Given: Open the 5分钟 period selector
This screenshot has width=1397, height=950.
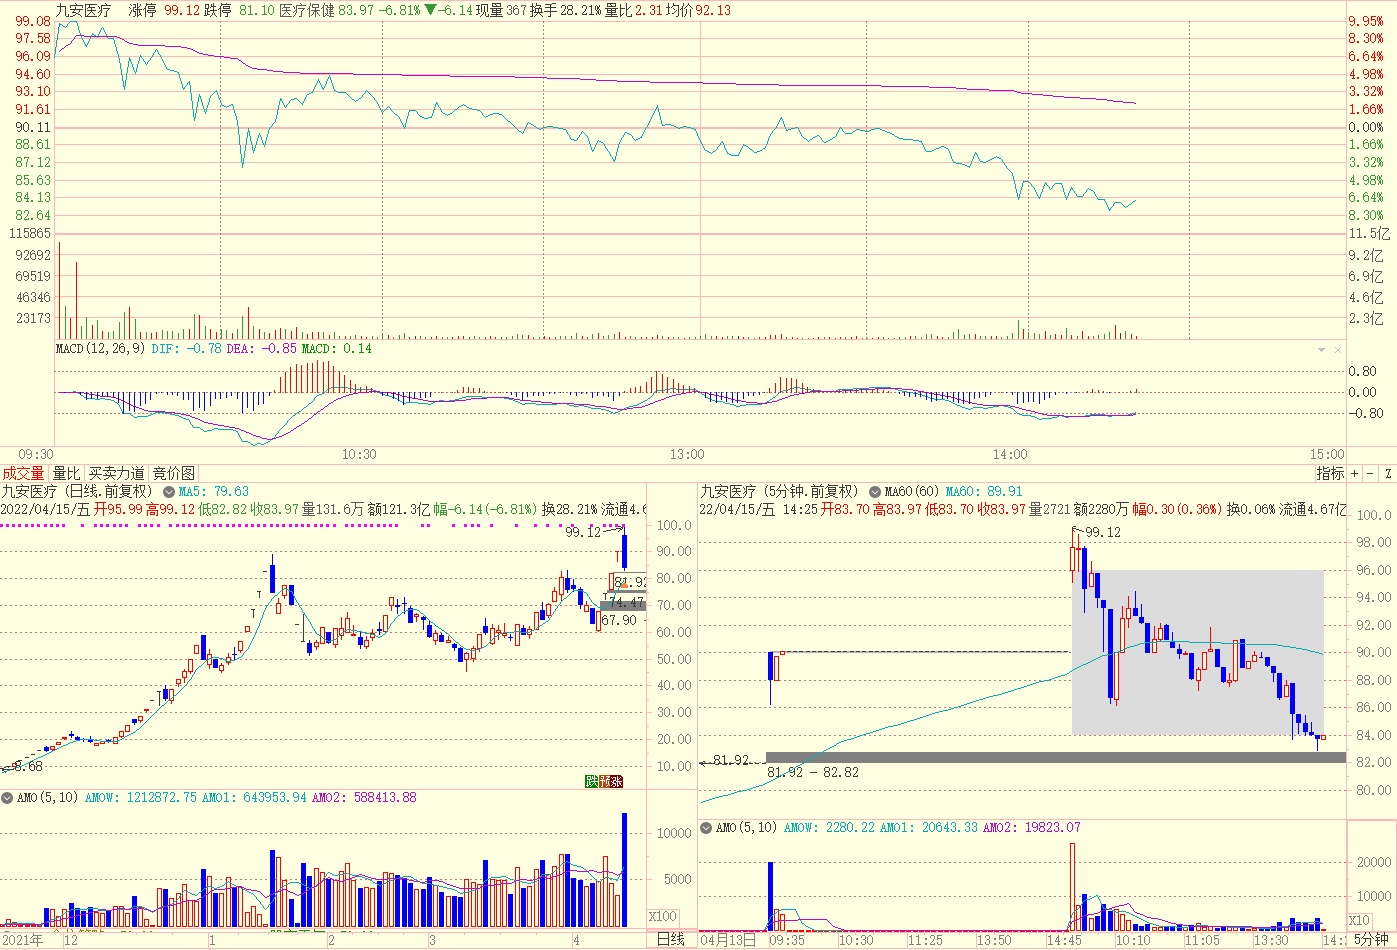Looking at the screenshot, I should pos(1371,940).
